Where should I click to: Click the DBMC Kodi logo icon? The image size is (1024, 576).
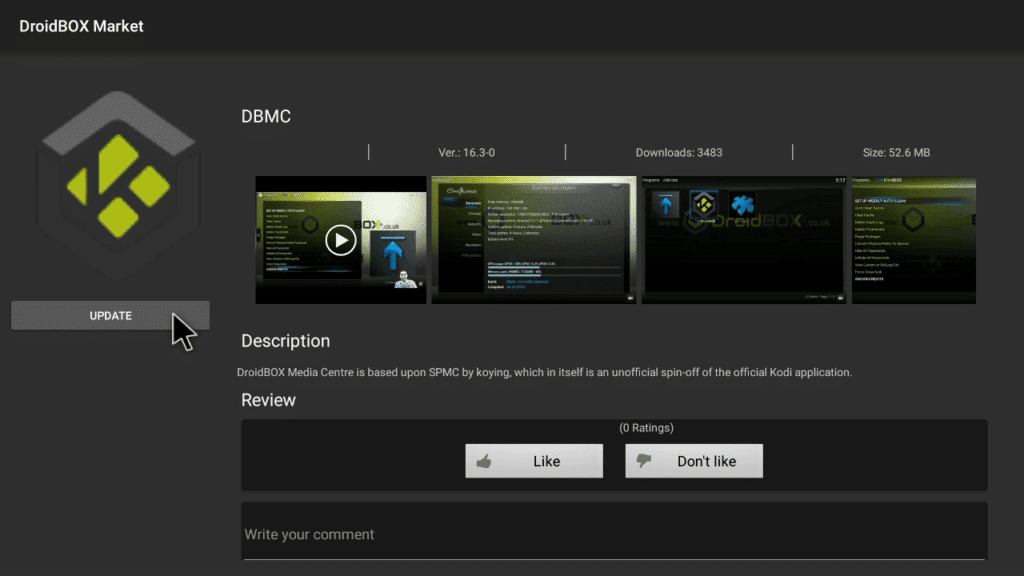pyautogui.click(x=118, y=186)
